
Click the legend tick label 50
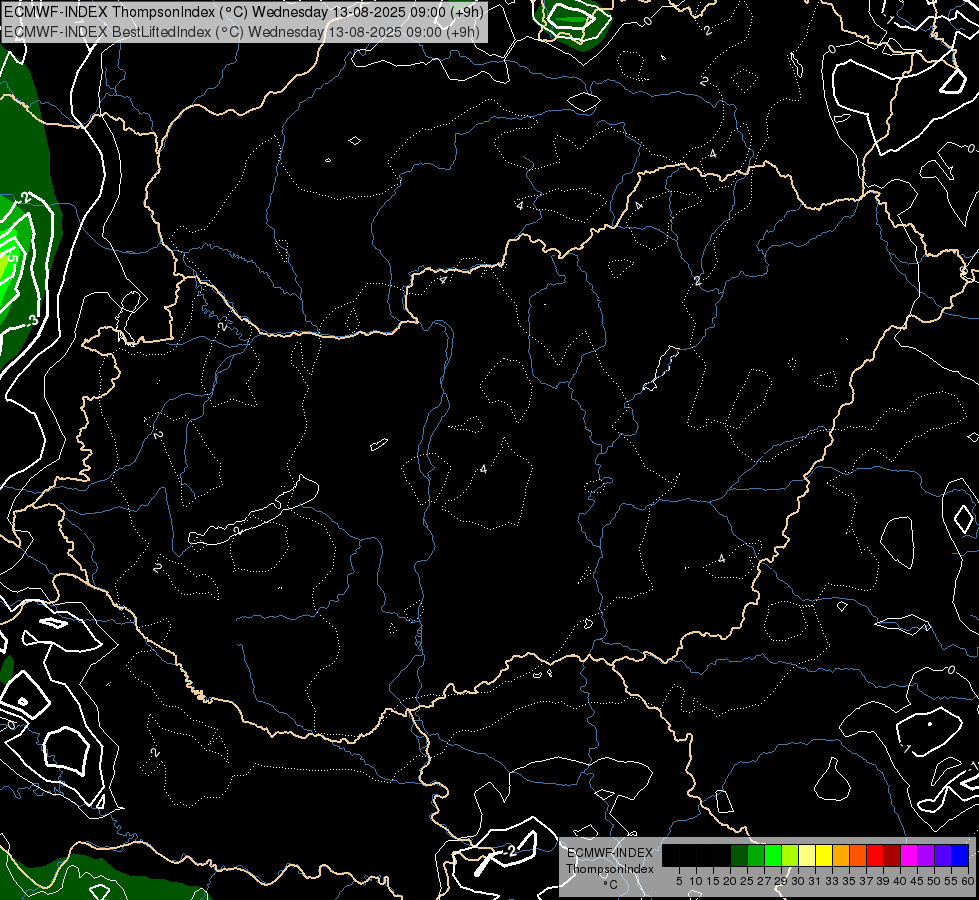(935, 881)
